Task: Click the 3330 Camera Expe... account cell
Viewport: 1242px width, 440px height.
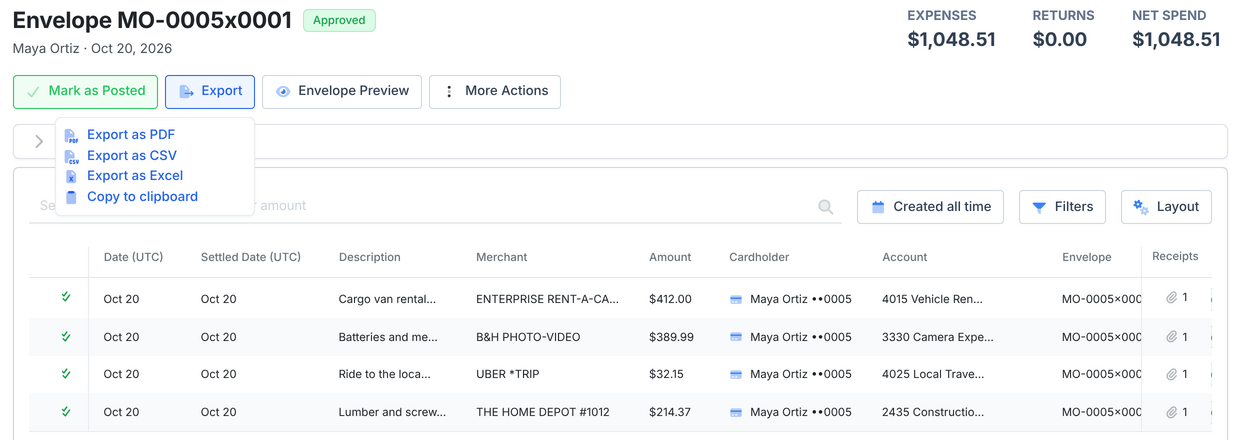Action: pos(937,337)
